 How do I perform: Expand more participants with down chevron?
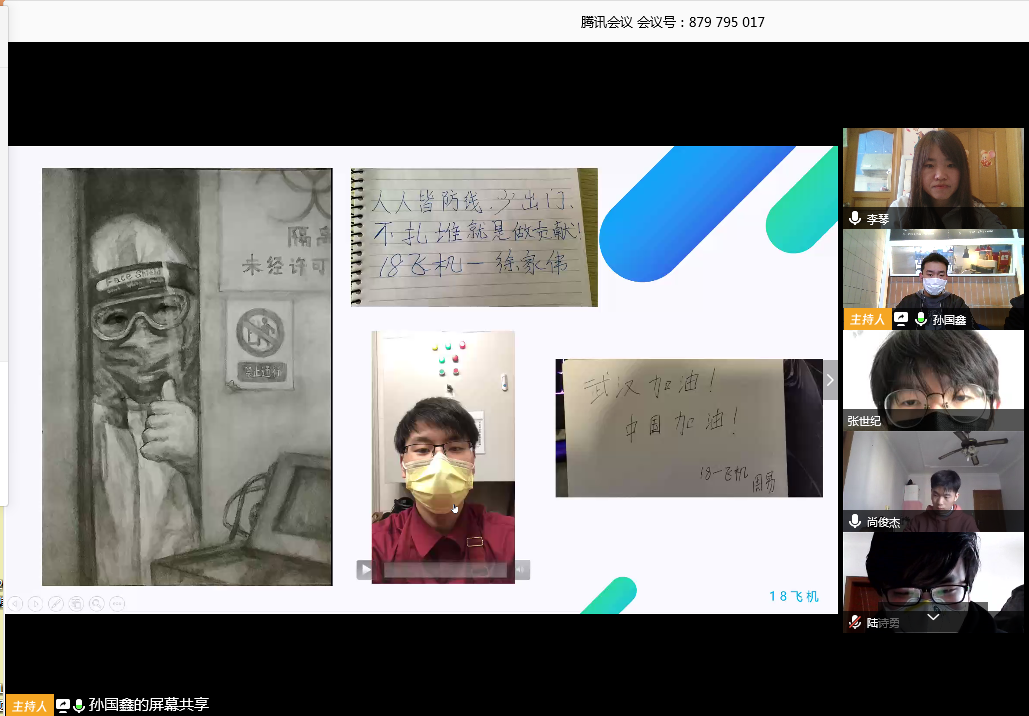[933, 618]
